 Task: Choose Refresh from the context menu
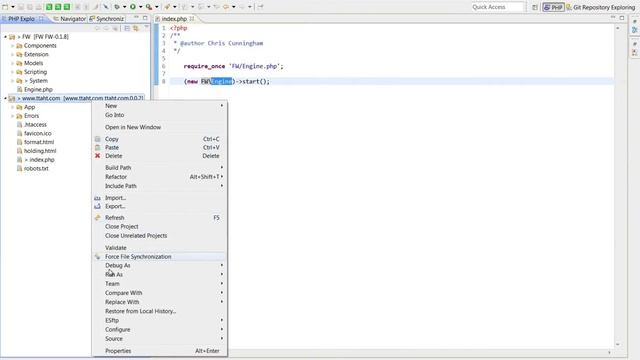(x=159, y=218)
